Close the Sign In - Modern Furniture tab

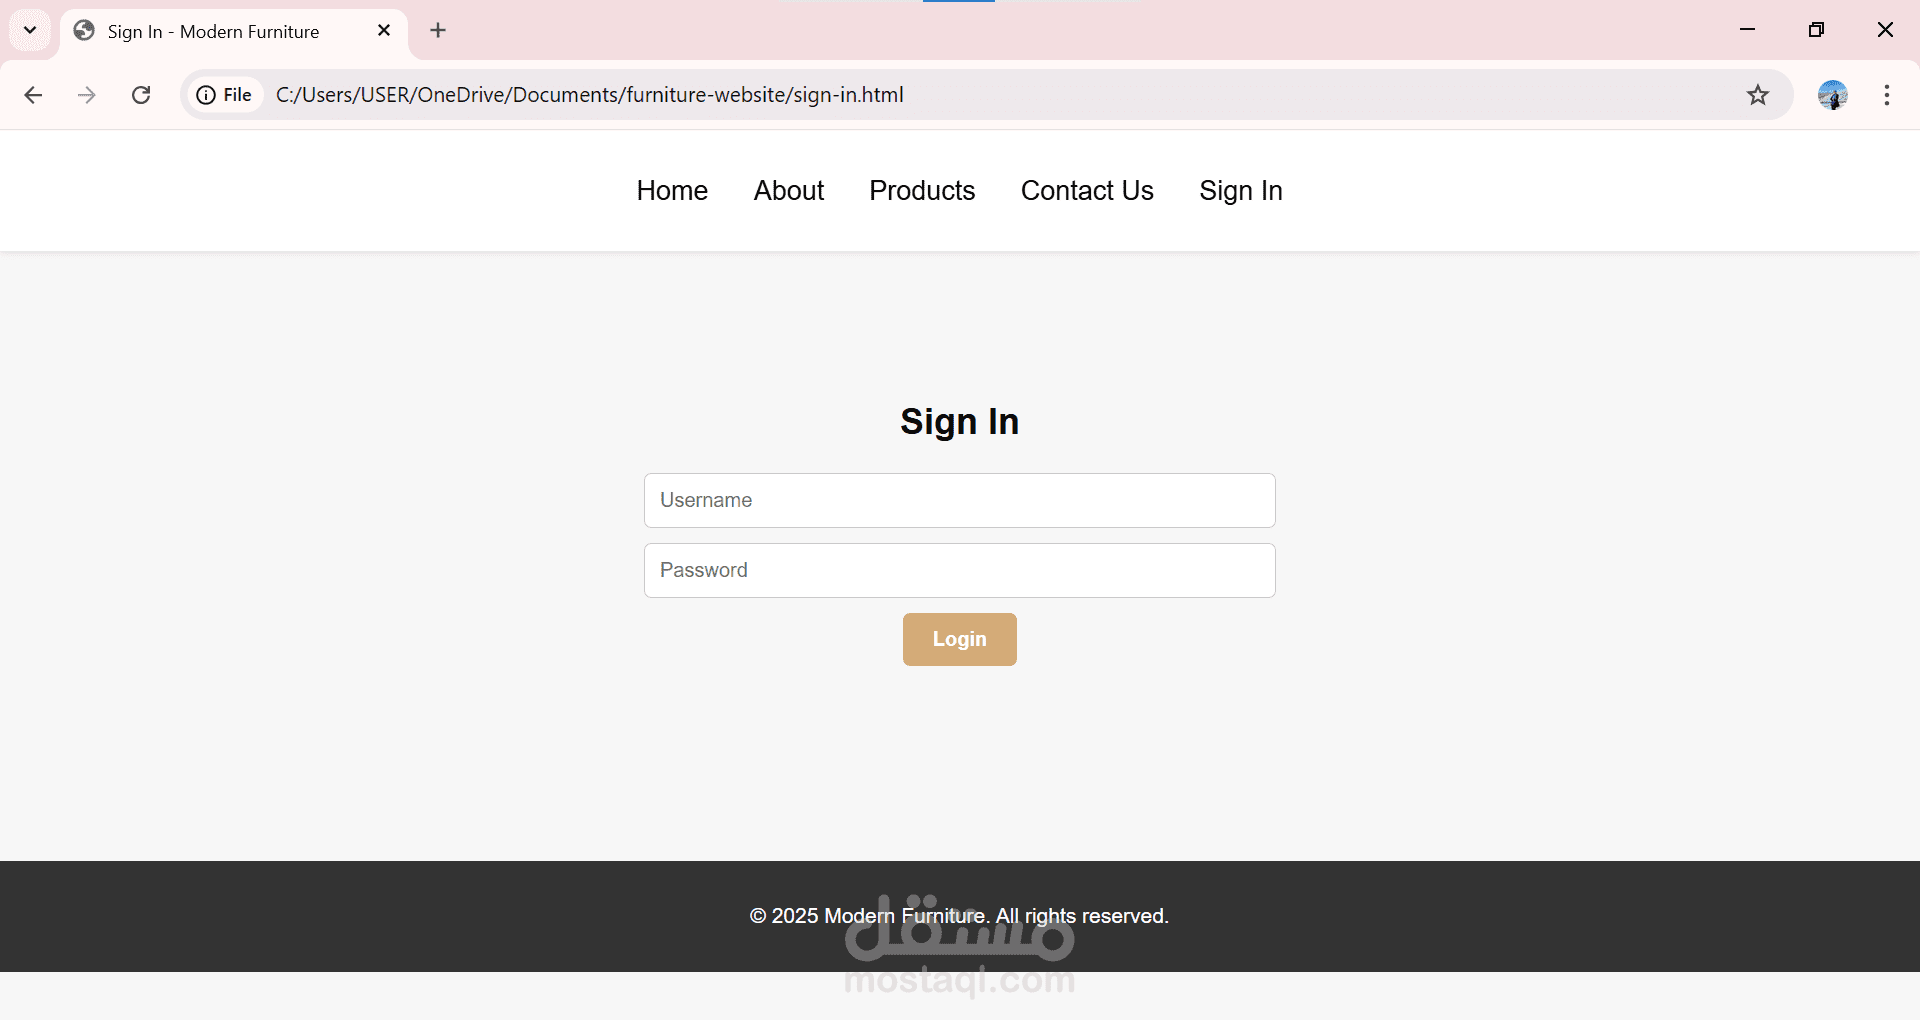pos(384,31)
